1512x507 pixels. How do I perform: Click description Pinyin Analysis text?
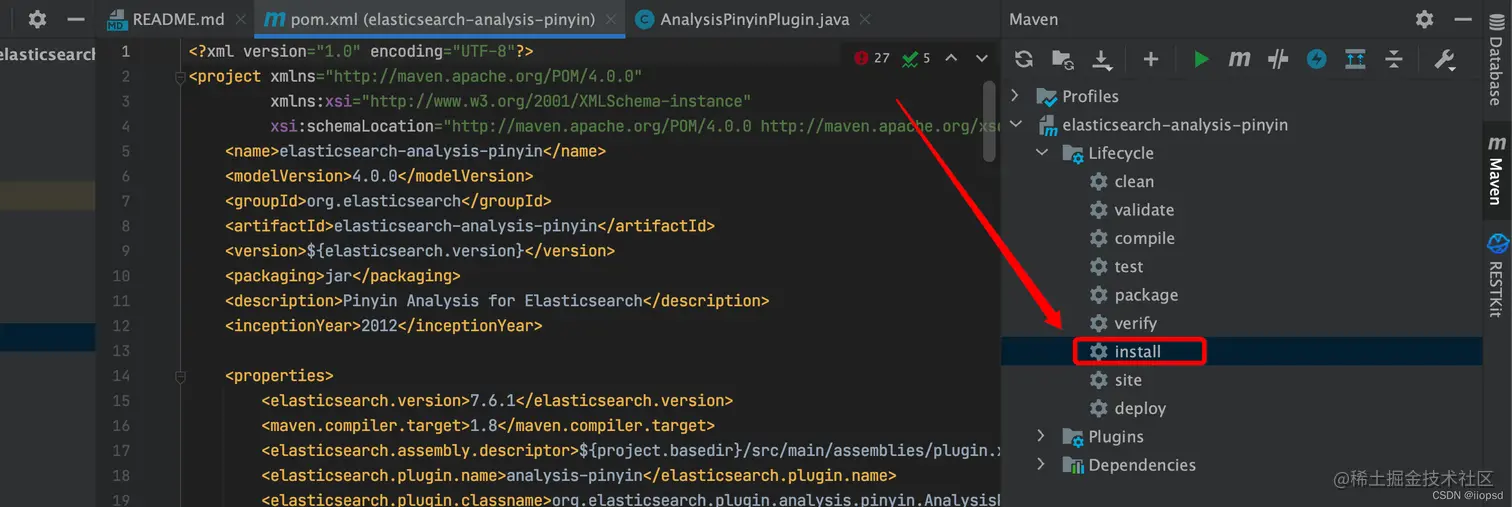[x=493, y=301]
